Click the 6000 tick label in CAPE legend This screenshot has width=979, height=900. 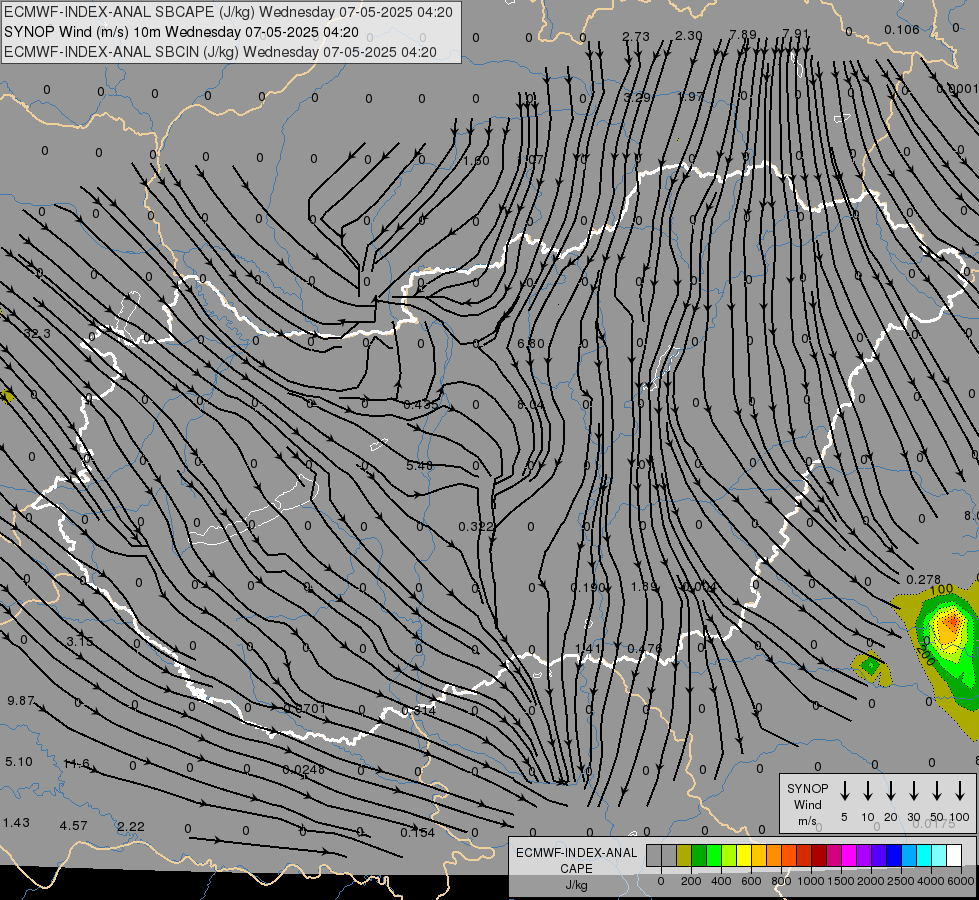(961, 881)
